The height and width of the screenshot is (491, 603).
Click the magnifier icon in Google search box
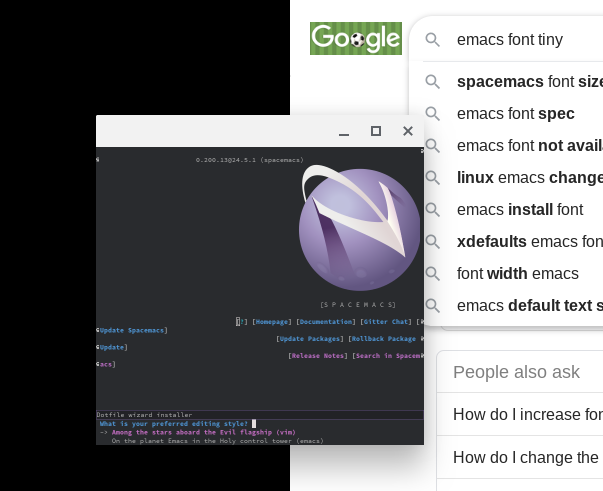[433, 40]
